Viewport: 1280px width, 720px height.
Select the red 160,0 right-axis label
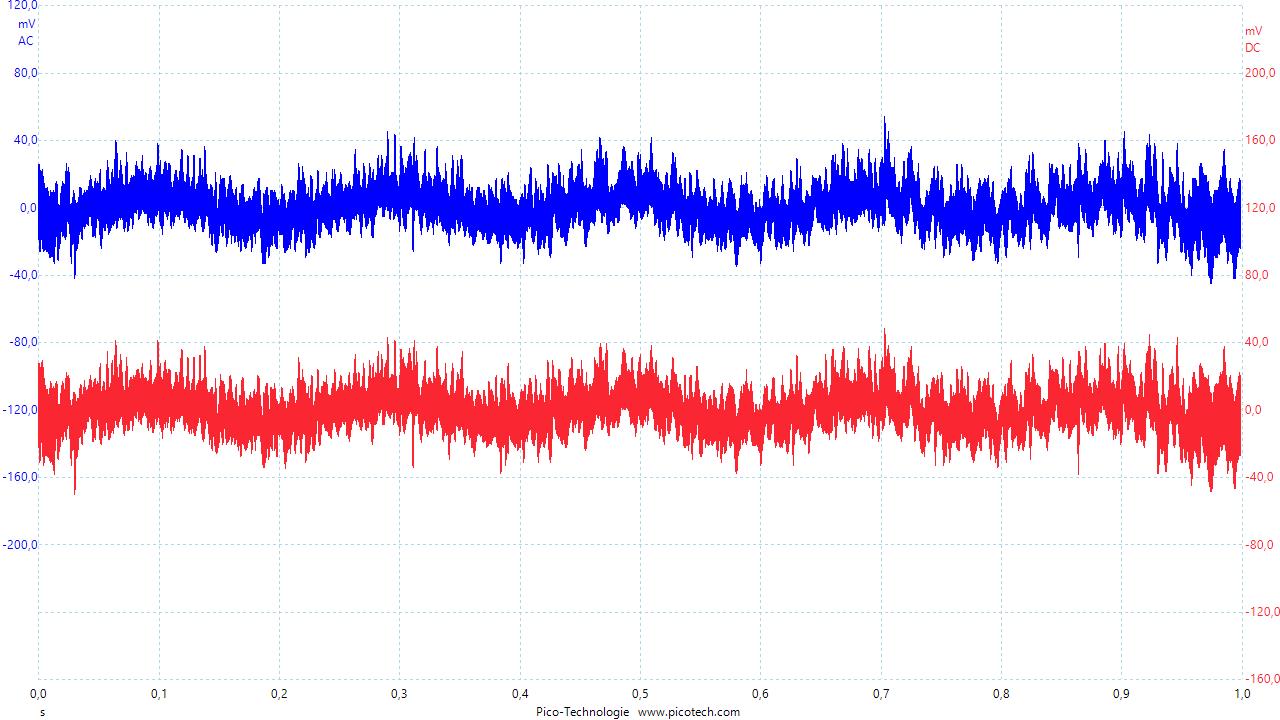[1259, 140]
